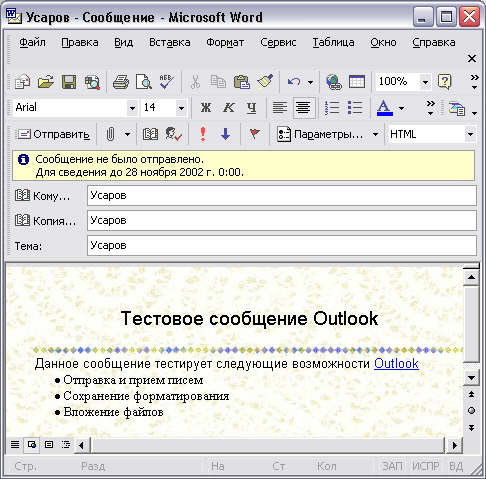Open the Формат menu
The image size is (486, 479).
[225, 43]
